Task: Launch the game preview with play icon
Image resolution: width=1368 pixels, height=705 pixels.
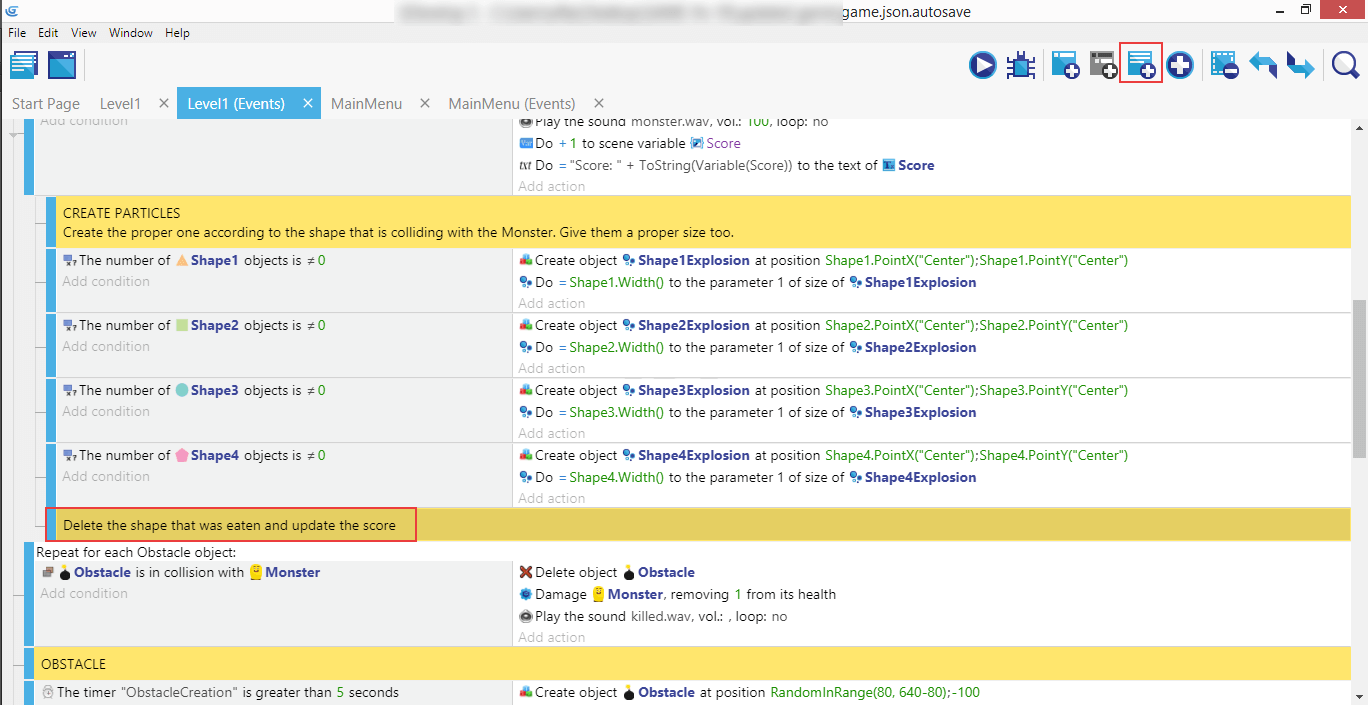Action: tap(982, 66)
